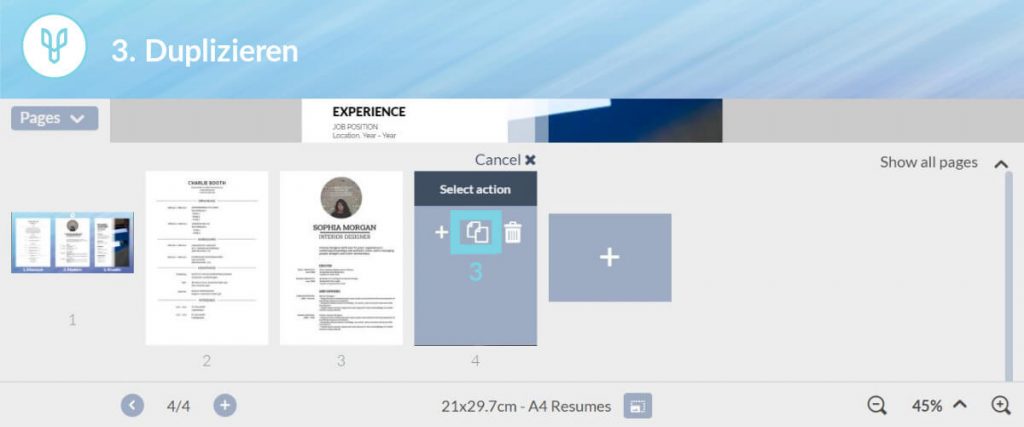Zoom in with the plus magnifier
The image size is (1024, 427).
tap(1000, 405)
